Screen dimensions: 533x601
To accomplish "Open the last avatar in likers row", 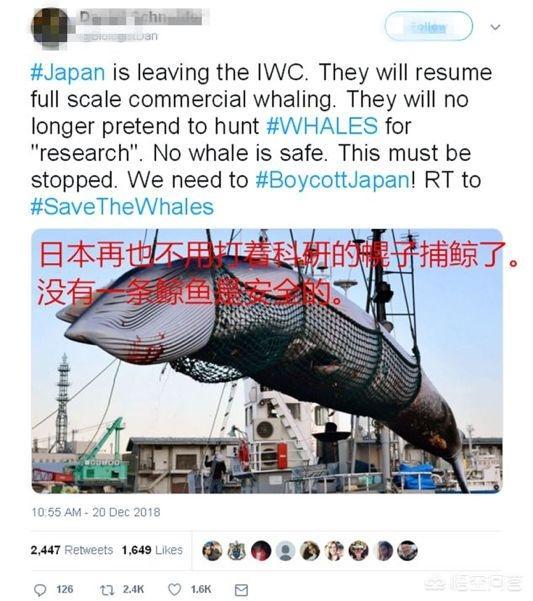I will point(407,551).
